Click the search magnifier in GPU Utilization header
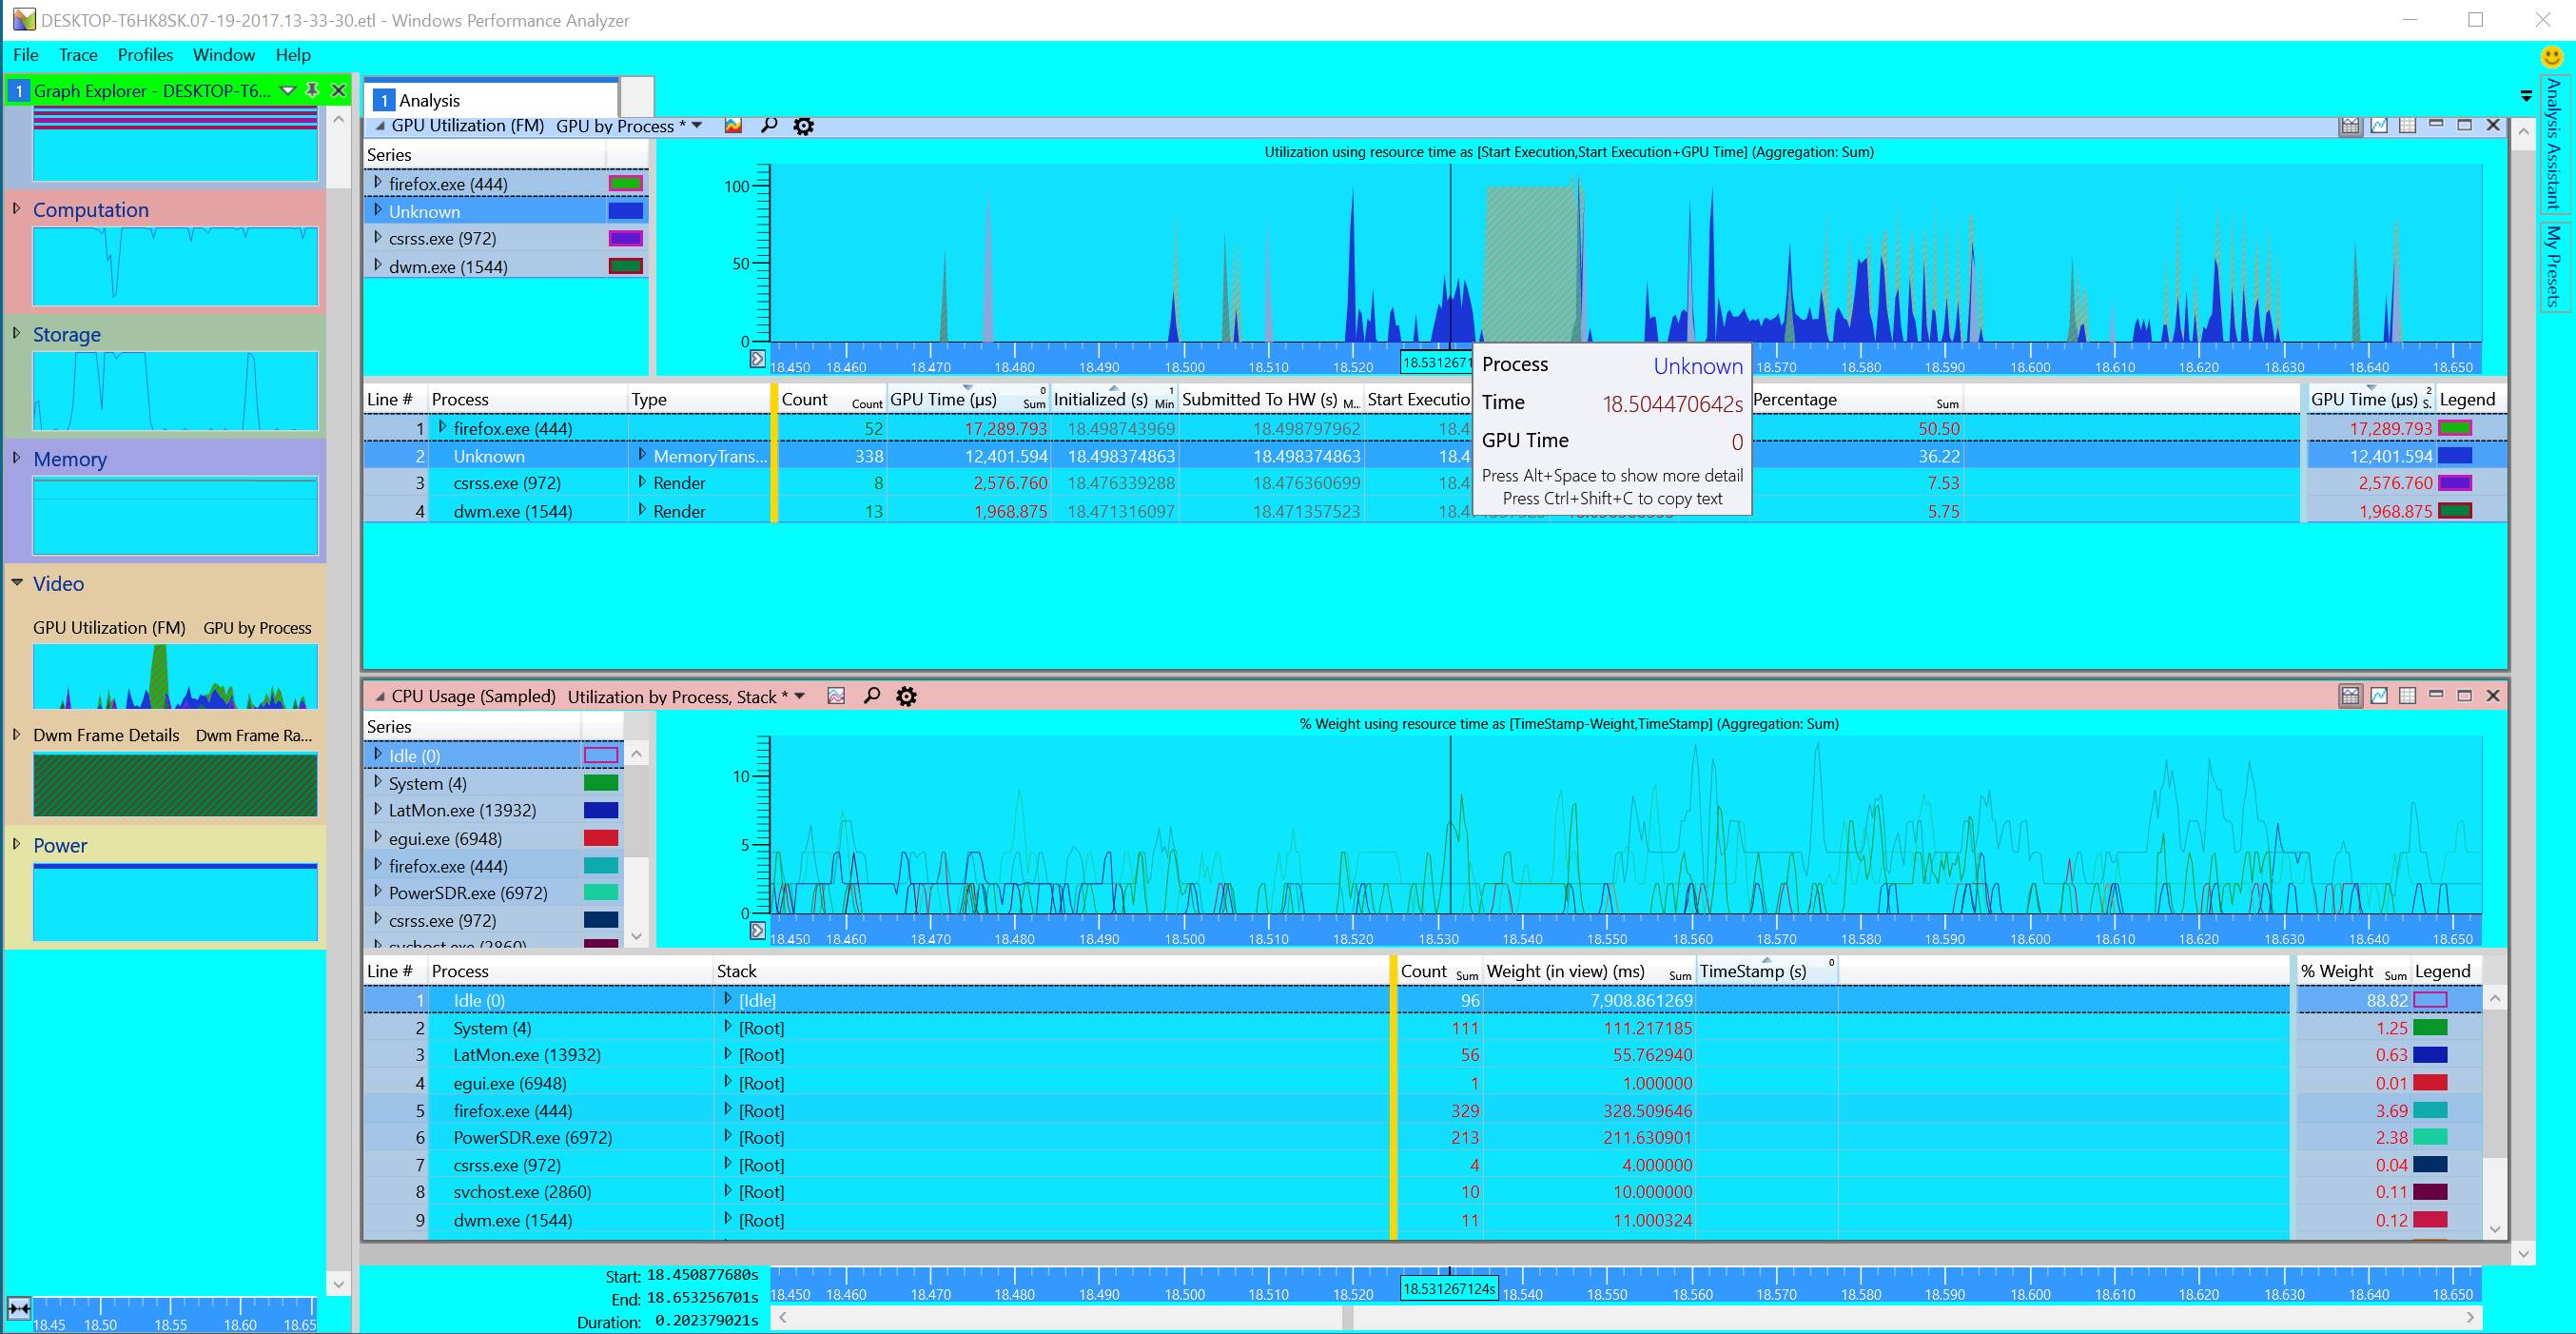This screenshot has width=2576, height=1334. point(769,126)
